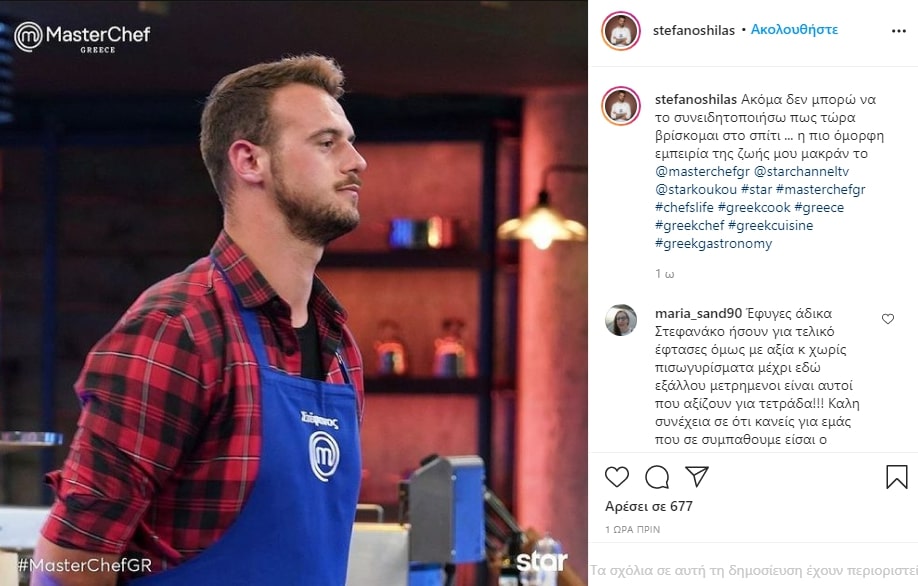
Task: Like the post with heart icon
Action: (616, 477)
